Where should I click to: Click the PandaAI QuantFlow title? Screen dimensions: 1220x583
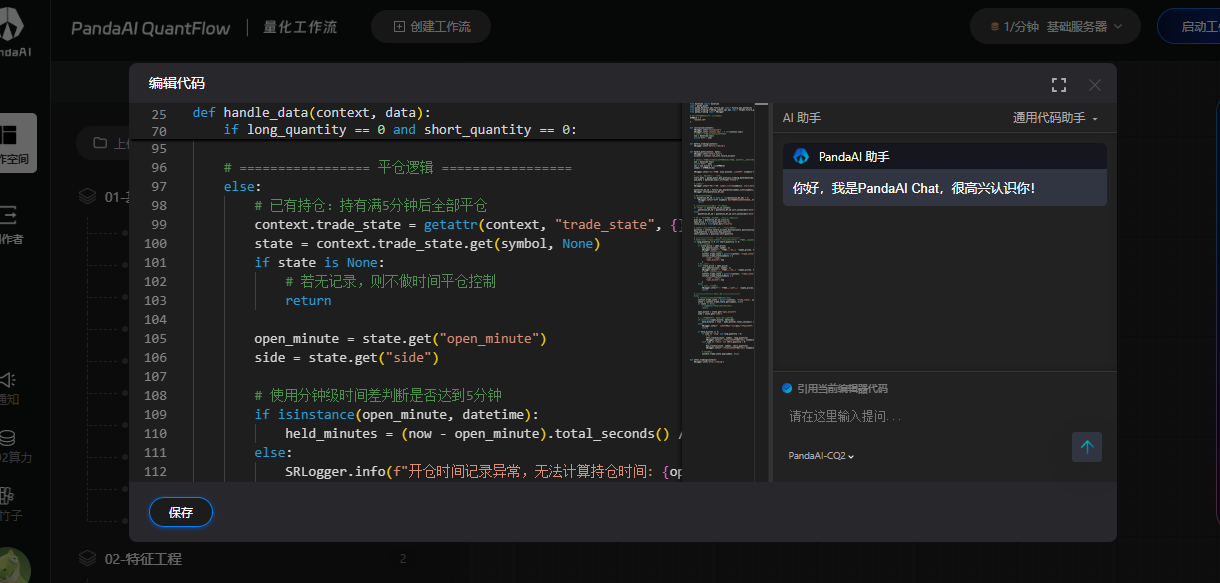(150, 28)
